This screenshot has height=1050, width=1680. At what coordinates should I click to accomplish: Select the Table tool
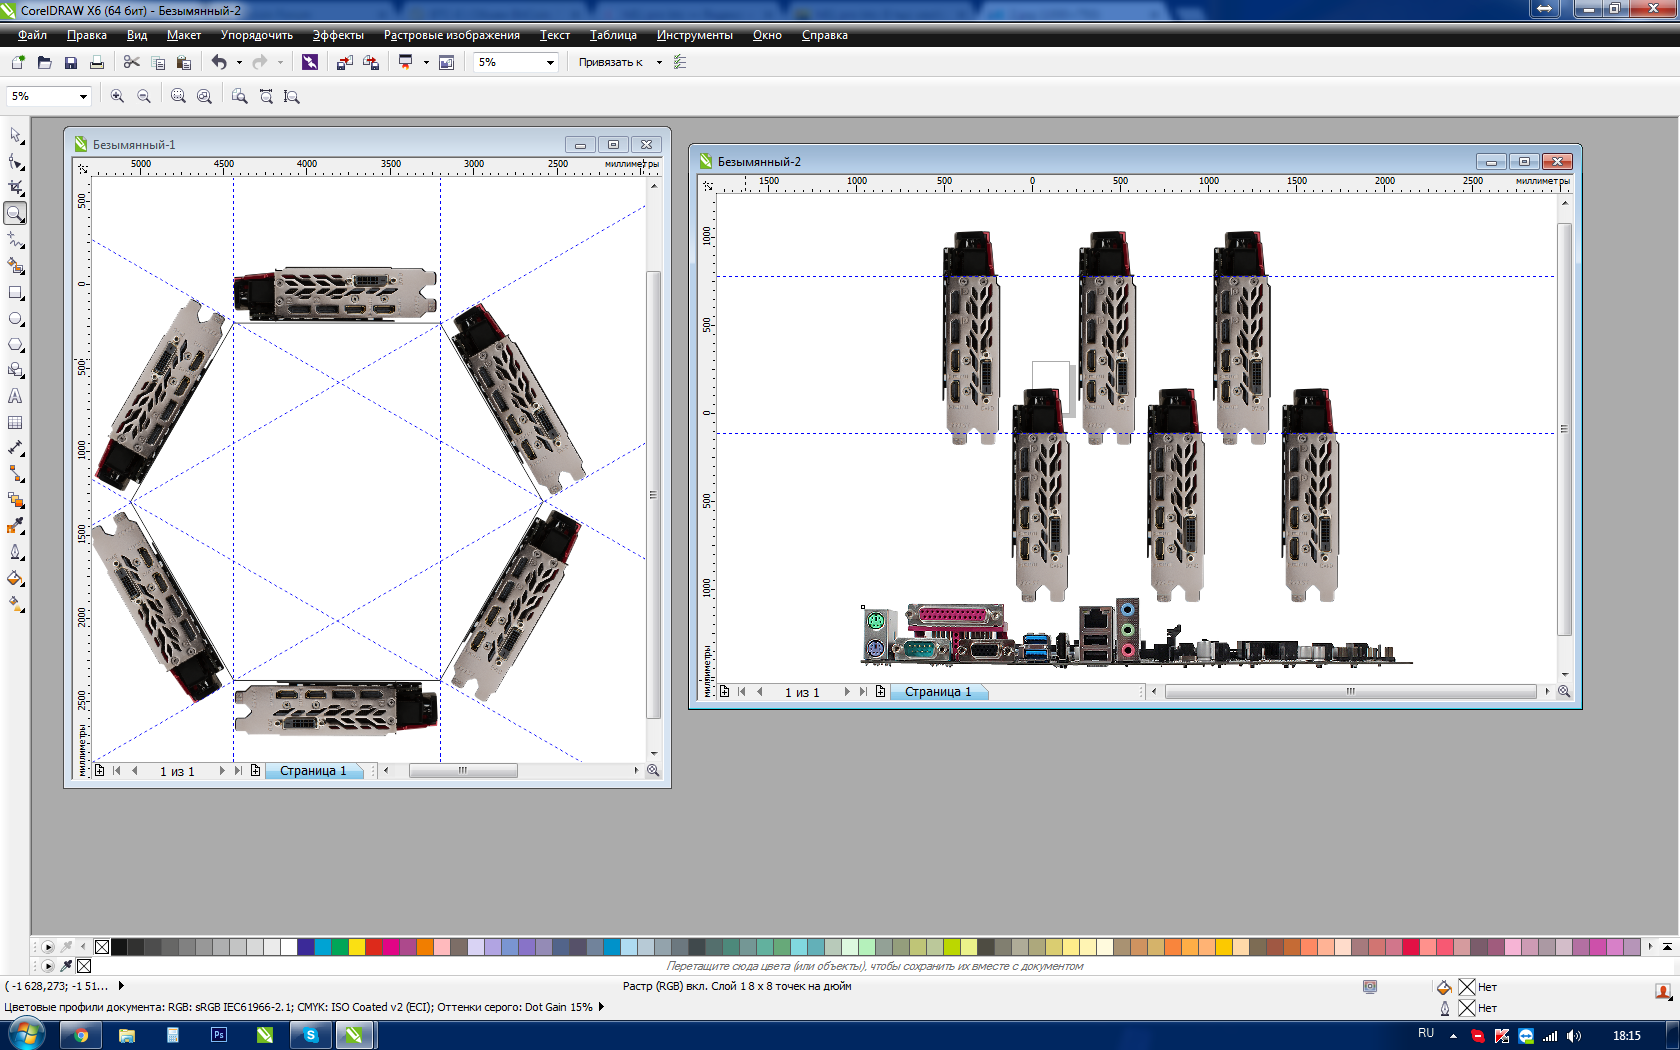[x=15, y=423]
